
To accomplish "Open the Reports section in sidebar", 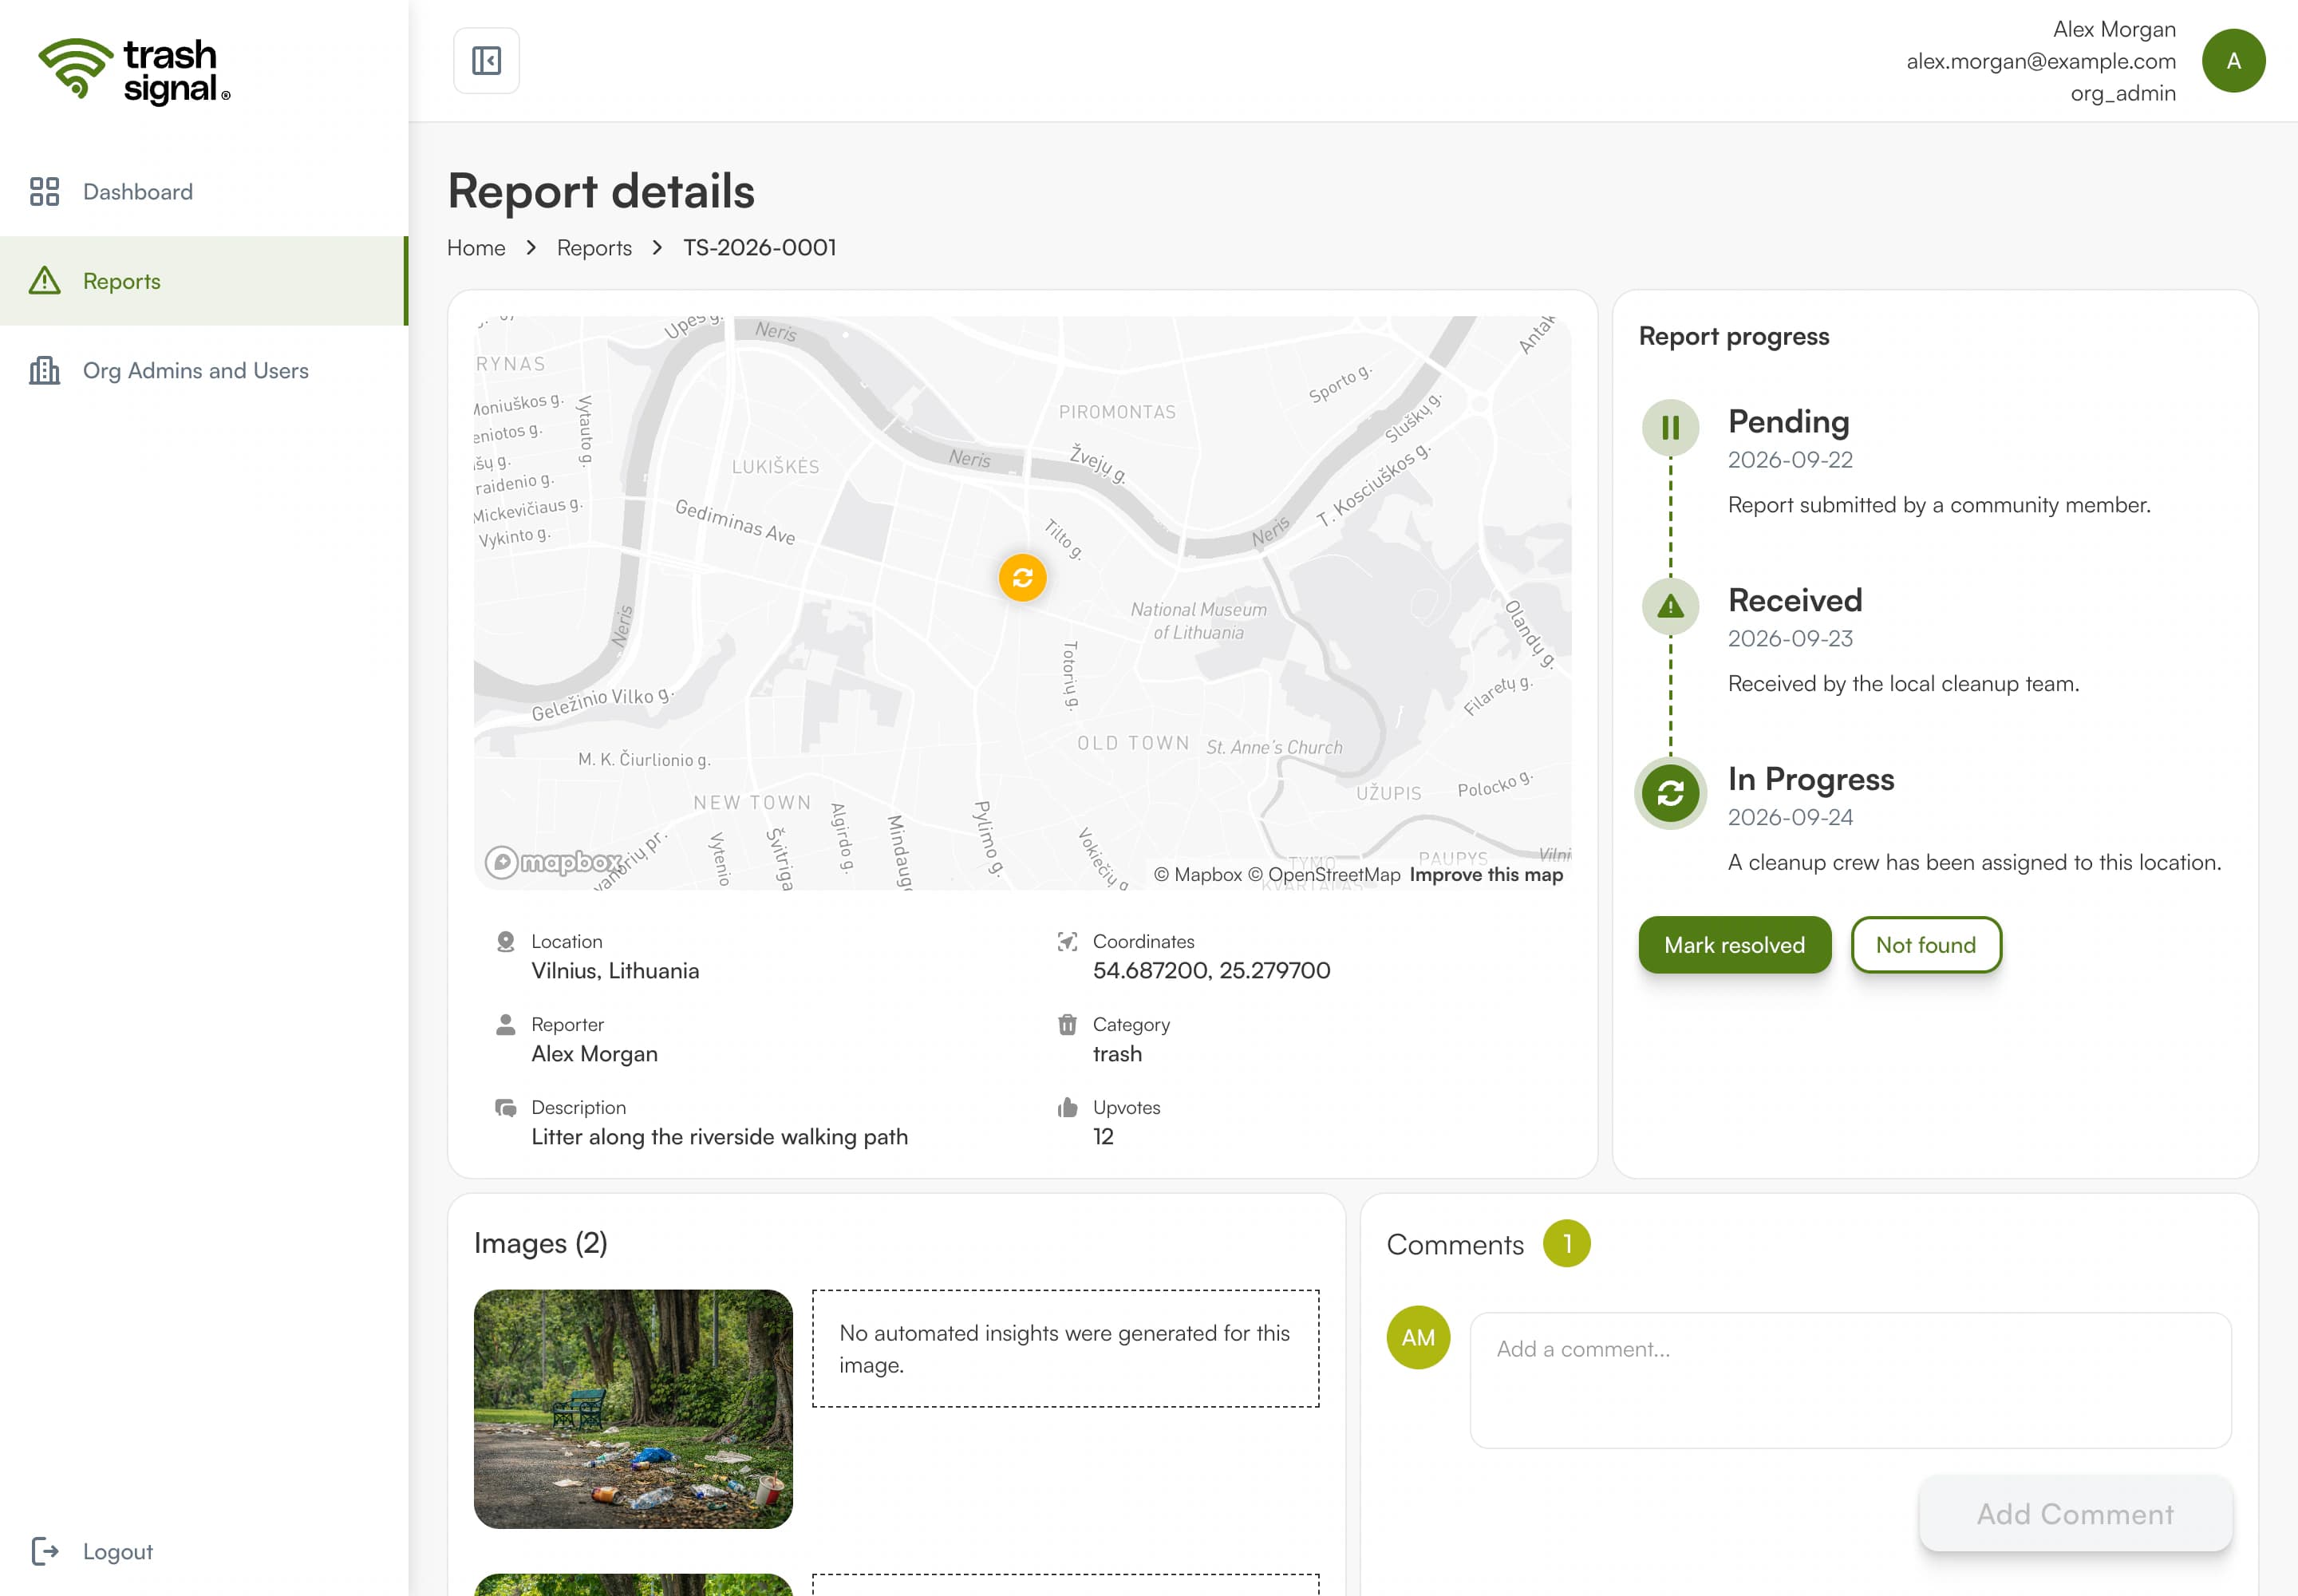I will pos(204,281).
